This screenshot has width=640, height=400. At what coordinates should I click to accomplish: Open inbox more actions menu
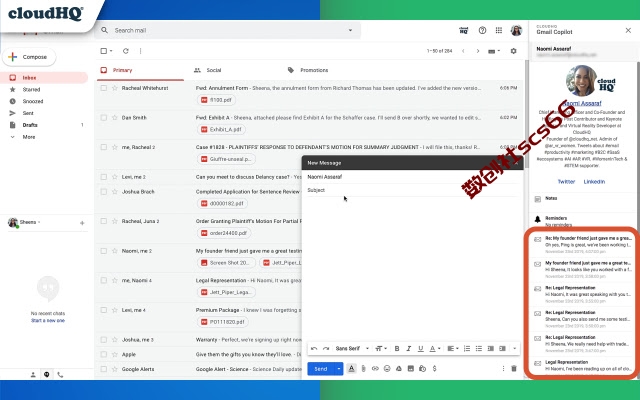(x=140, y=51)
